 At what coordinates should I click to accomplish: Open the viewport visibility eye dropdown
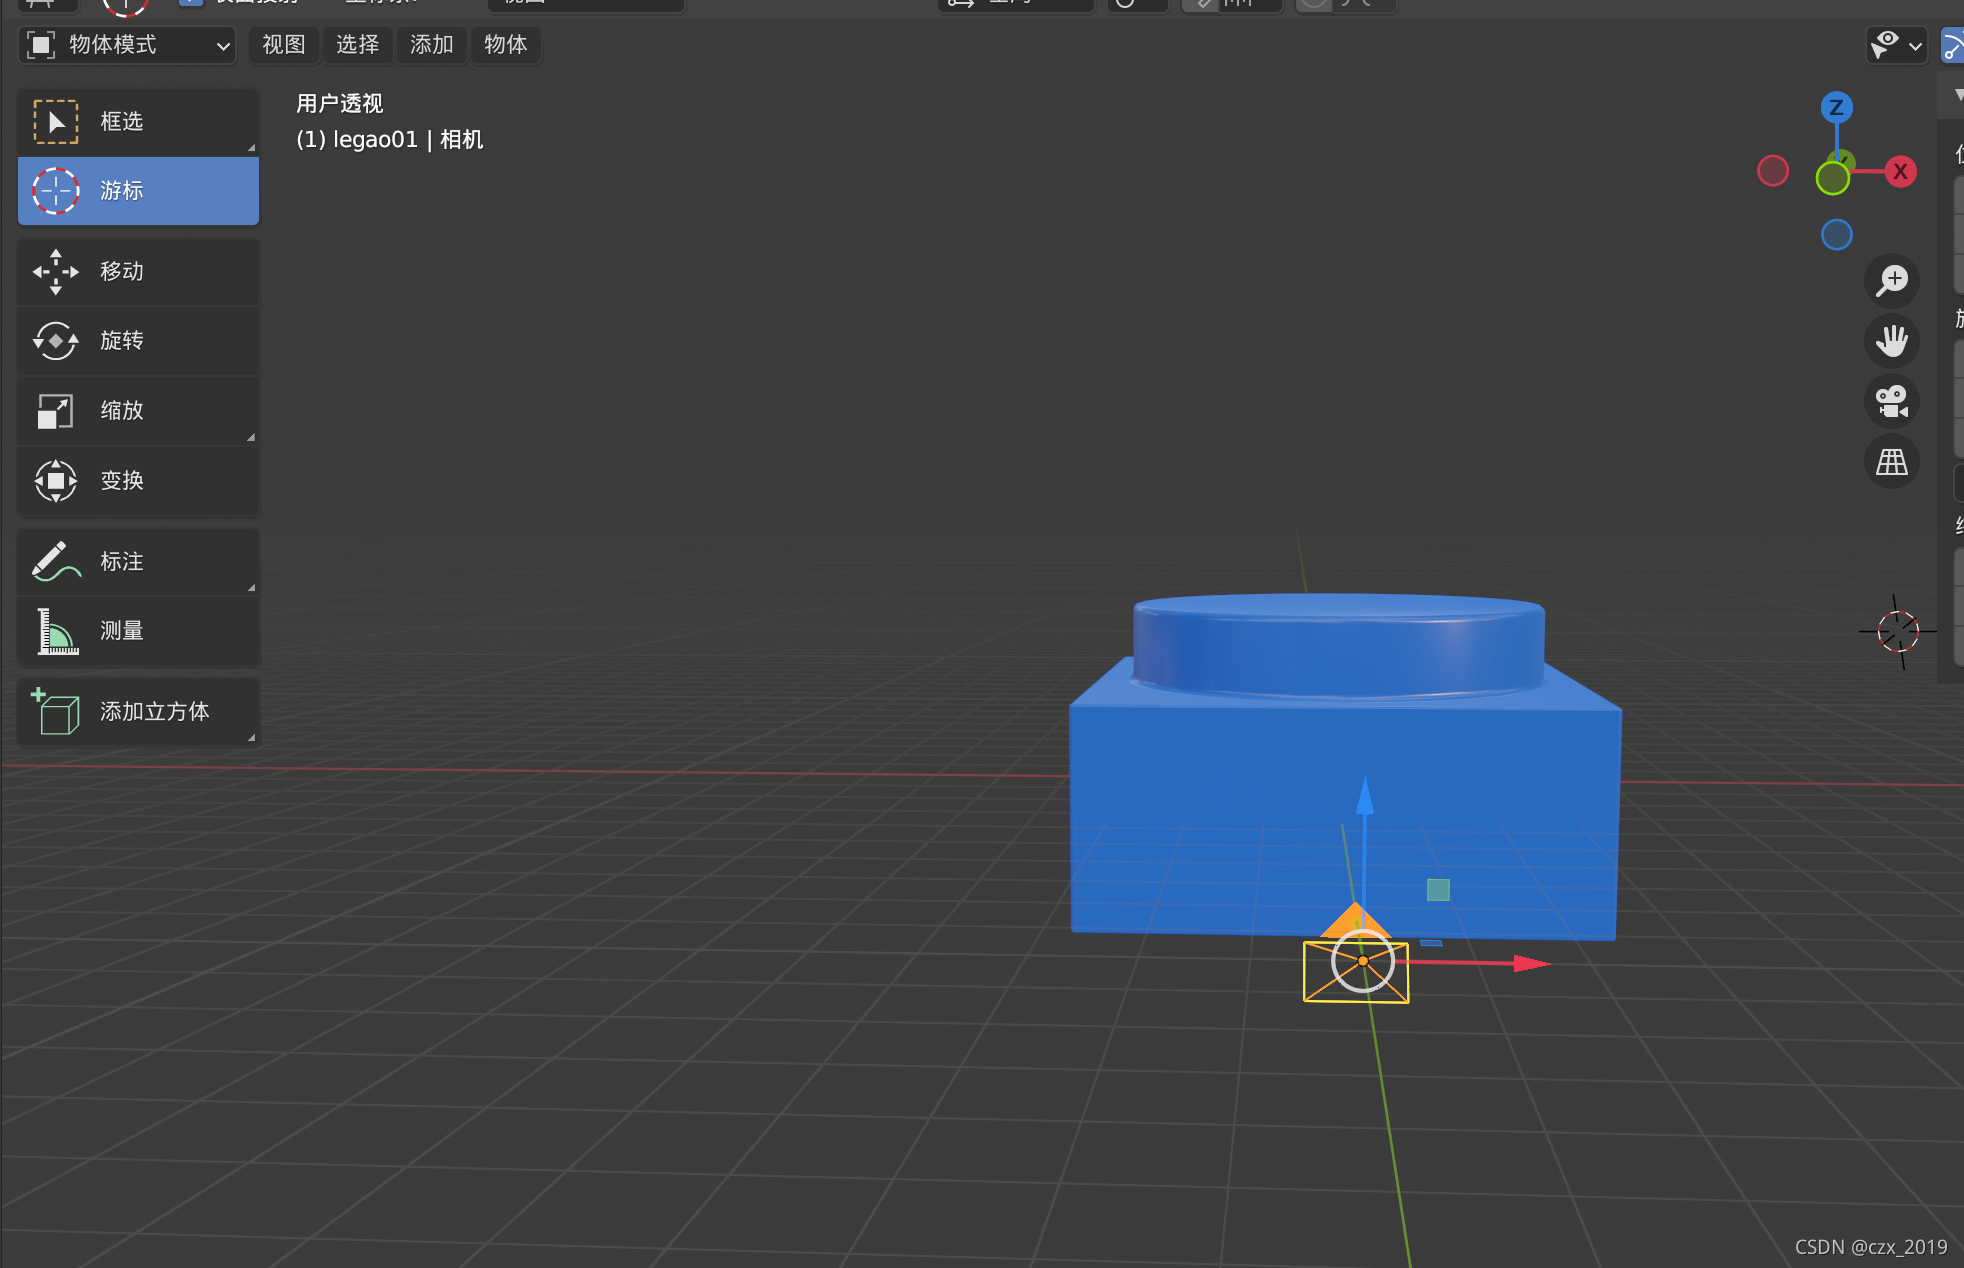(x=1896, y=45)
